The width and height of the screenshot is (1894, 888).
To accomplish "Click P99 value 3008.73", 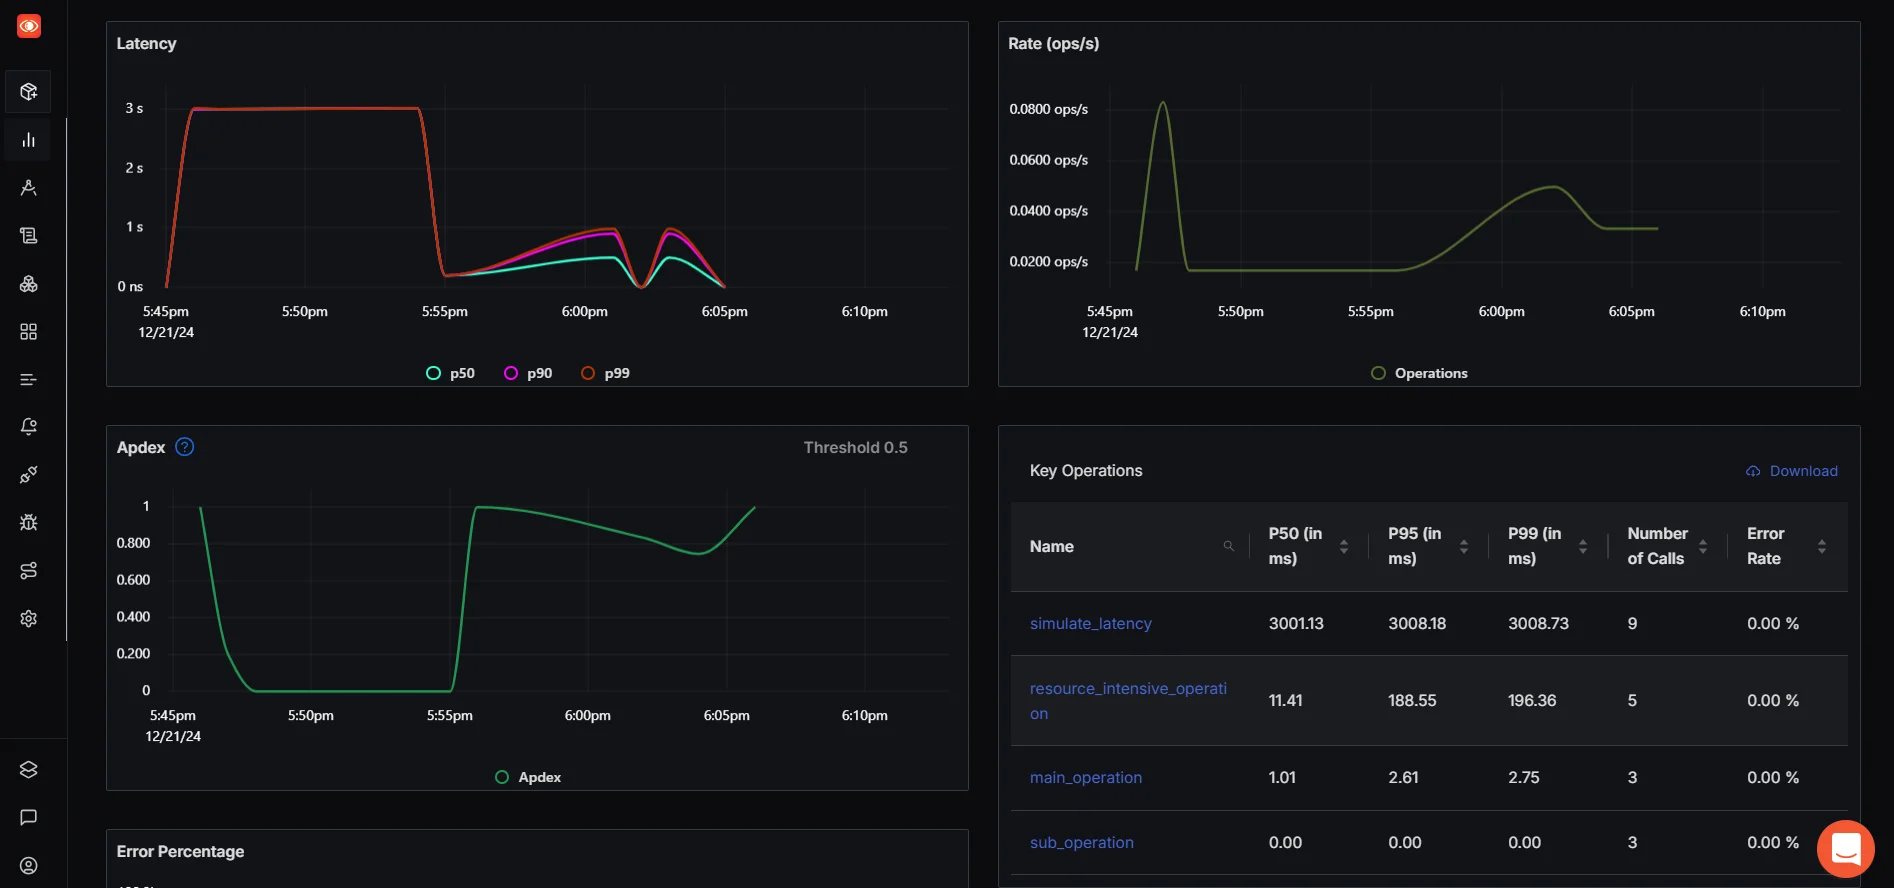I will pyautogui.click(x=1538, y=623).
